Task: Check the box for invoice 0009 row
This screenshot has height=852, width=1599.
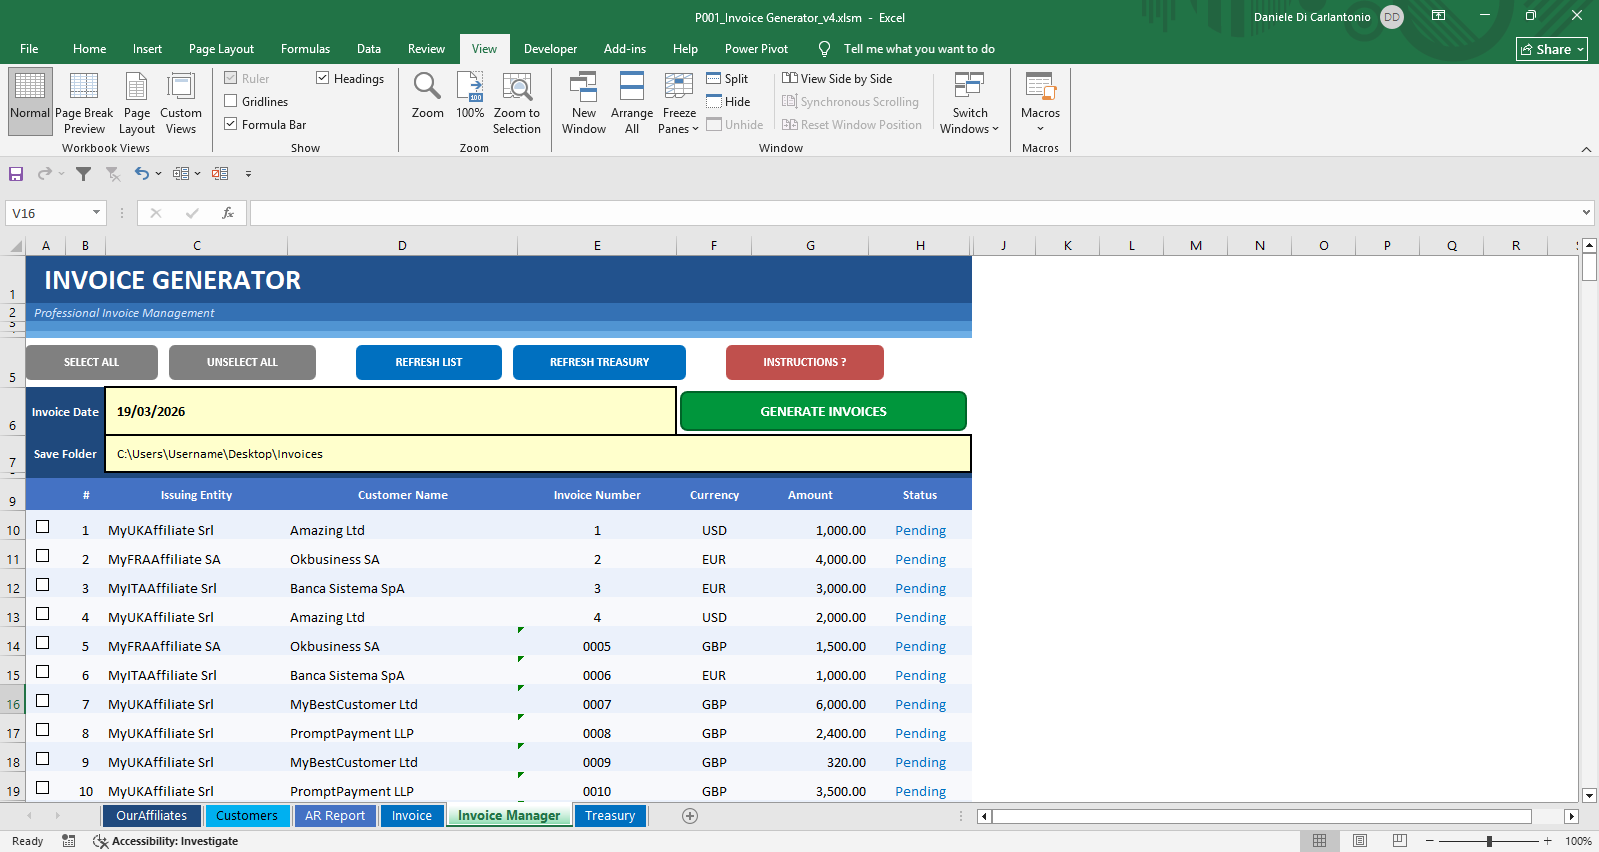Action: click(43, 759)
